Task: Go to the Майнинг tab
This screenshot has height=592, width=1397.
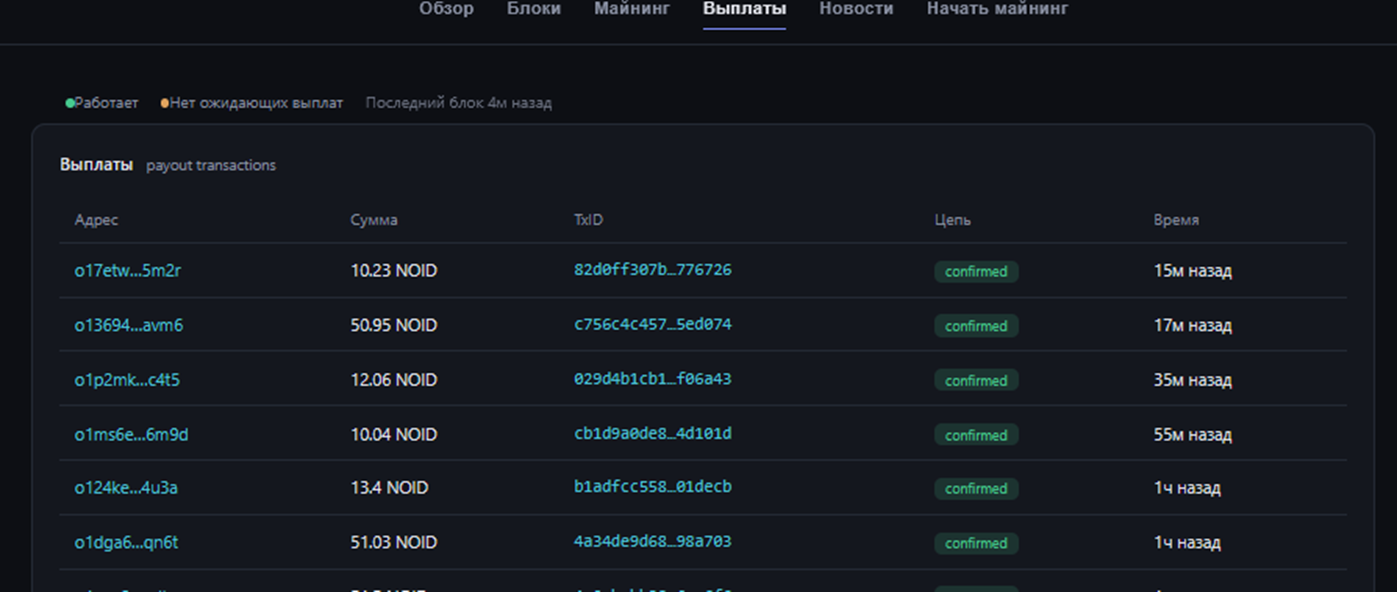Action: click(632, 9)
